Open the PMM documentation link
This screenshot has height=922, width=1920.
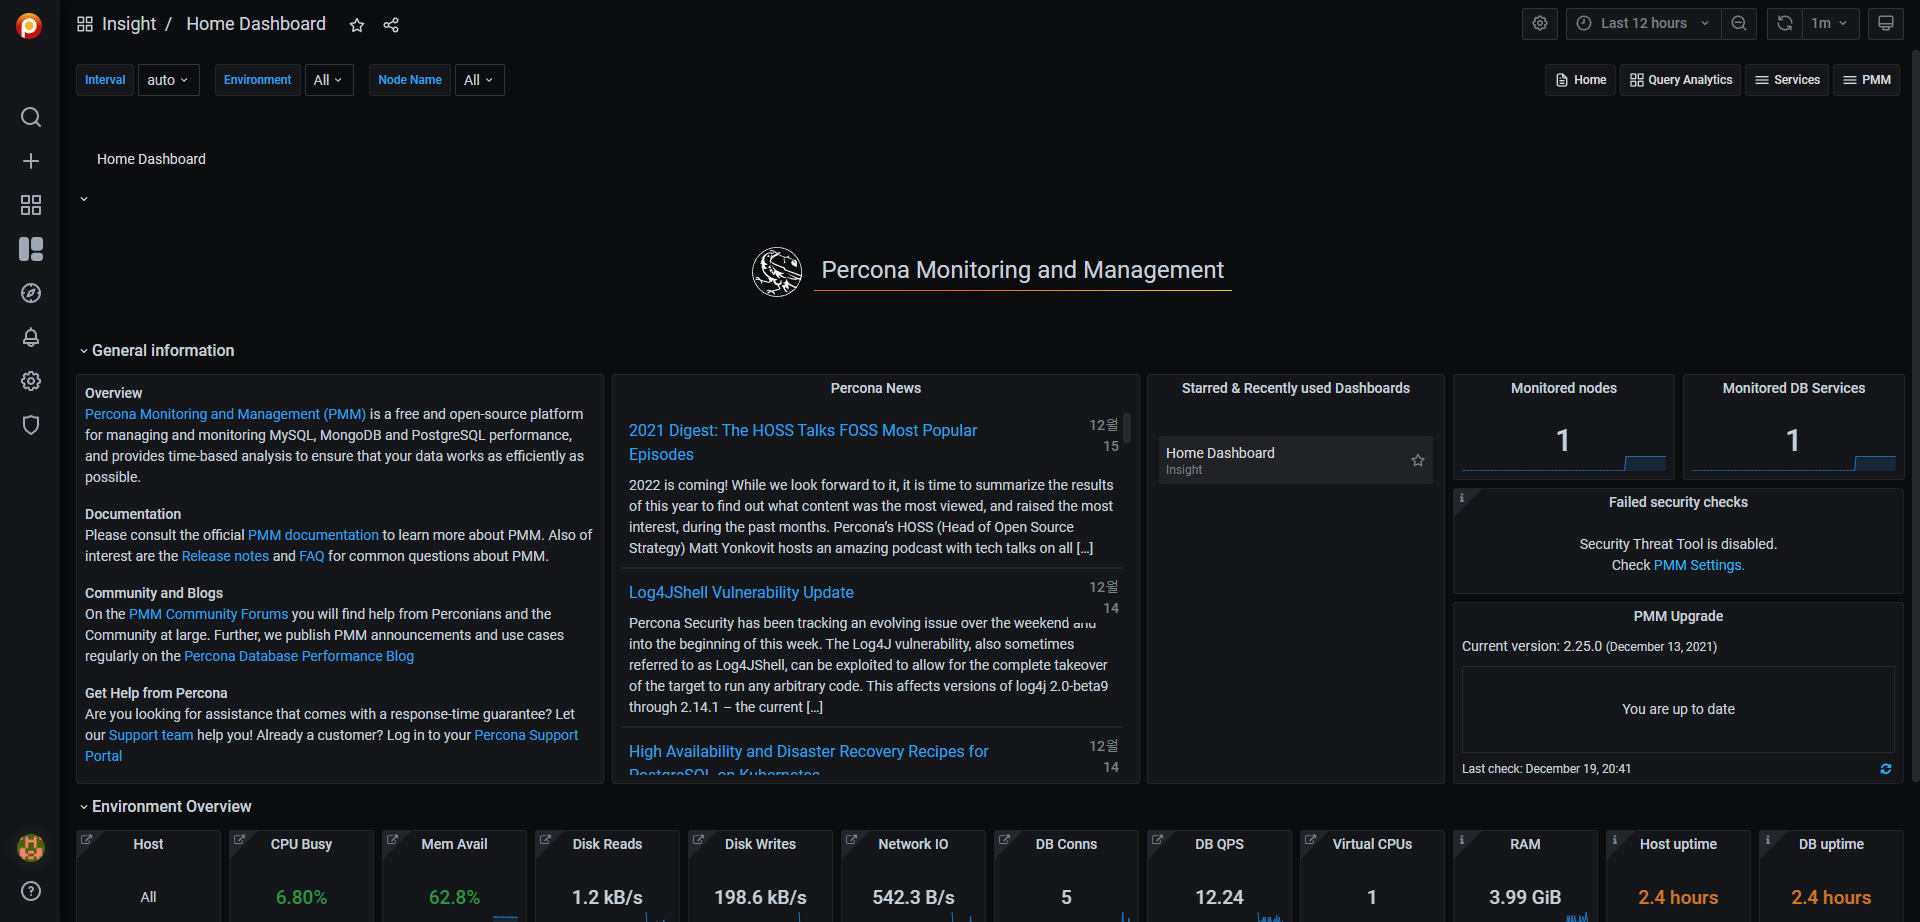pos(313,535)
